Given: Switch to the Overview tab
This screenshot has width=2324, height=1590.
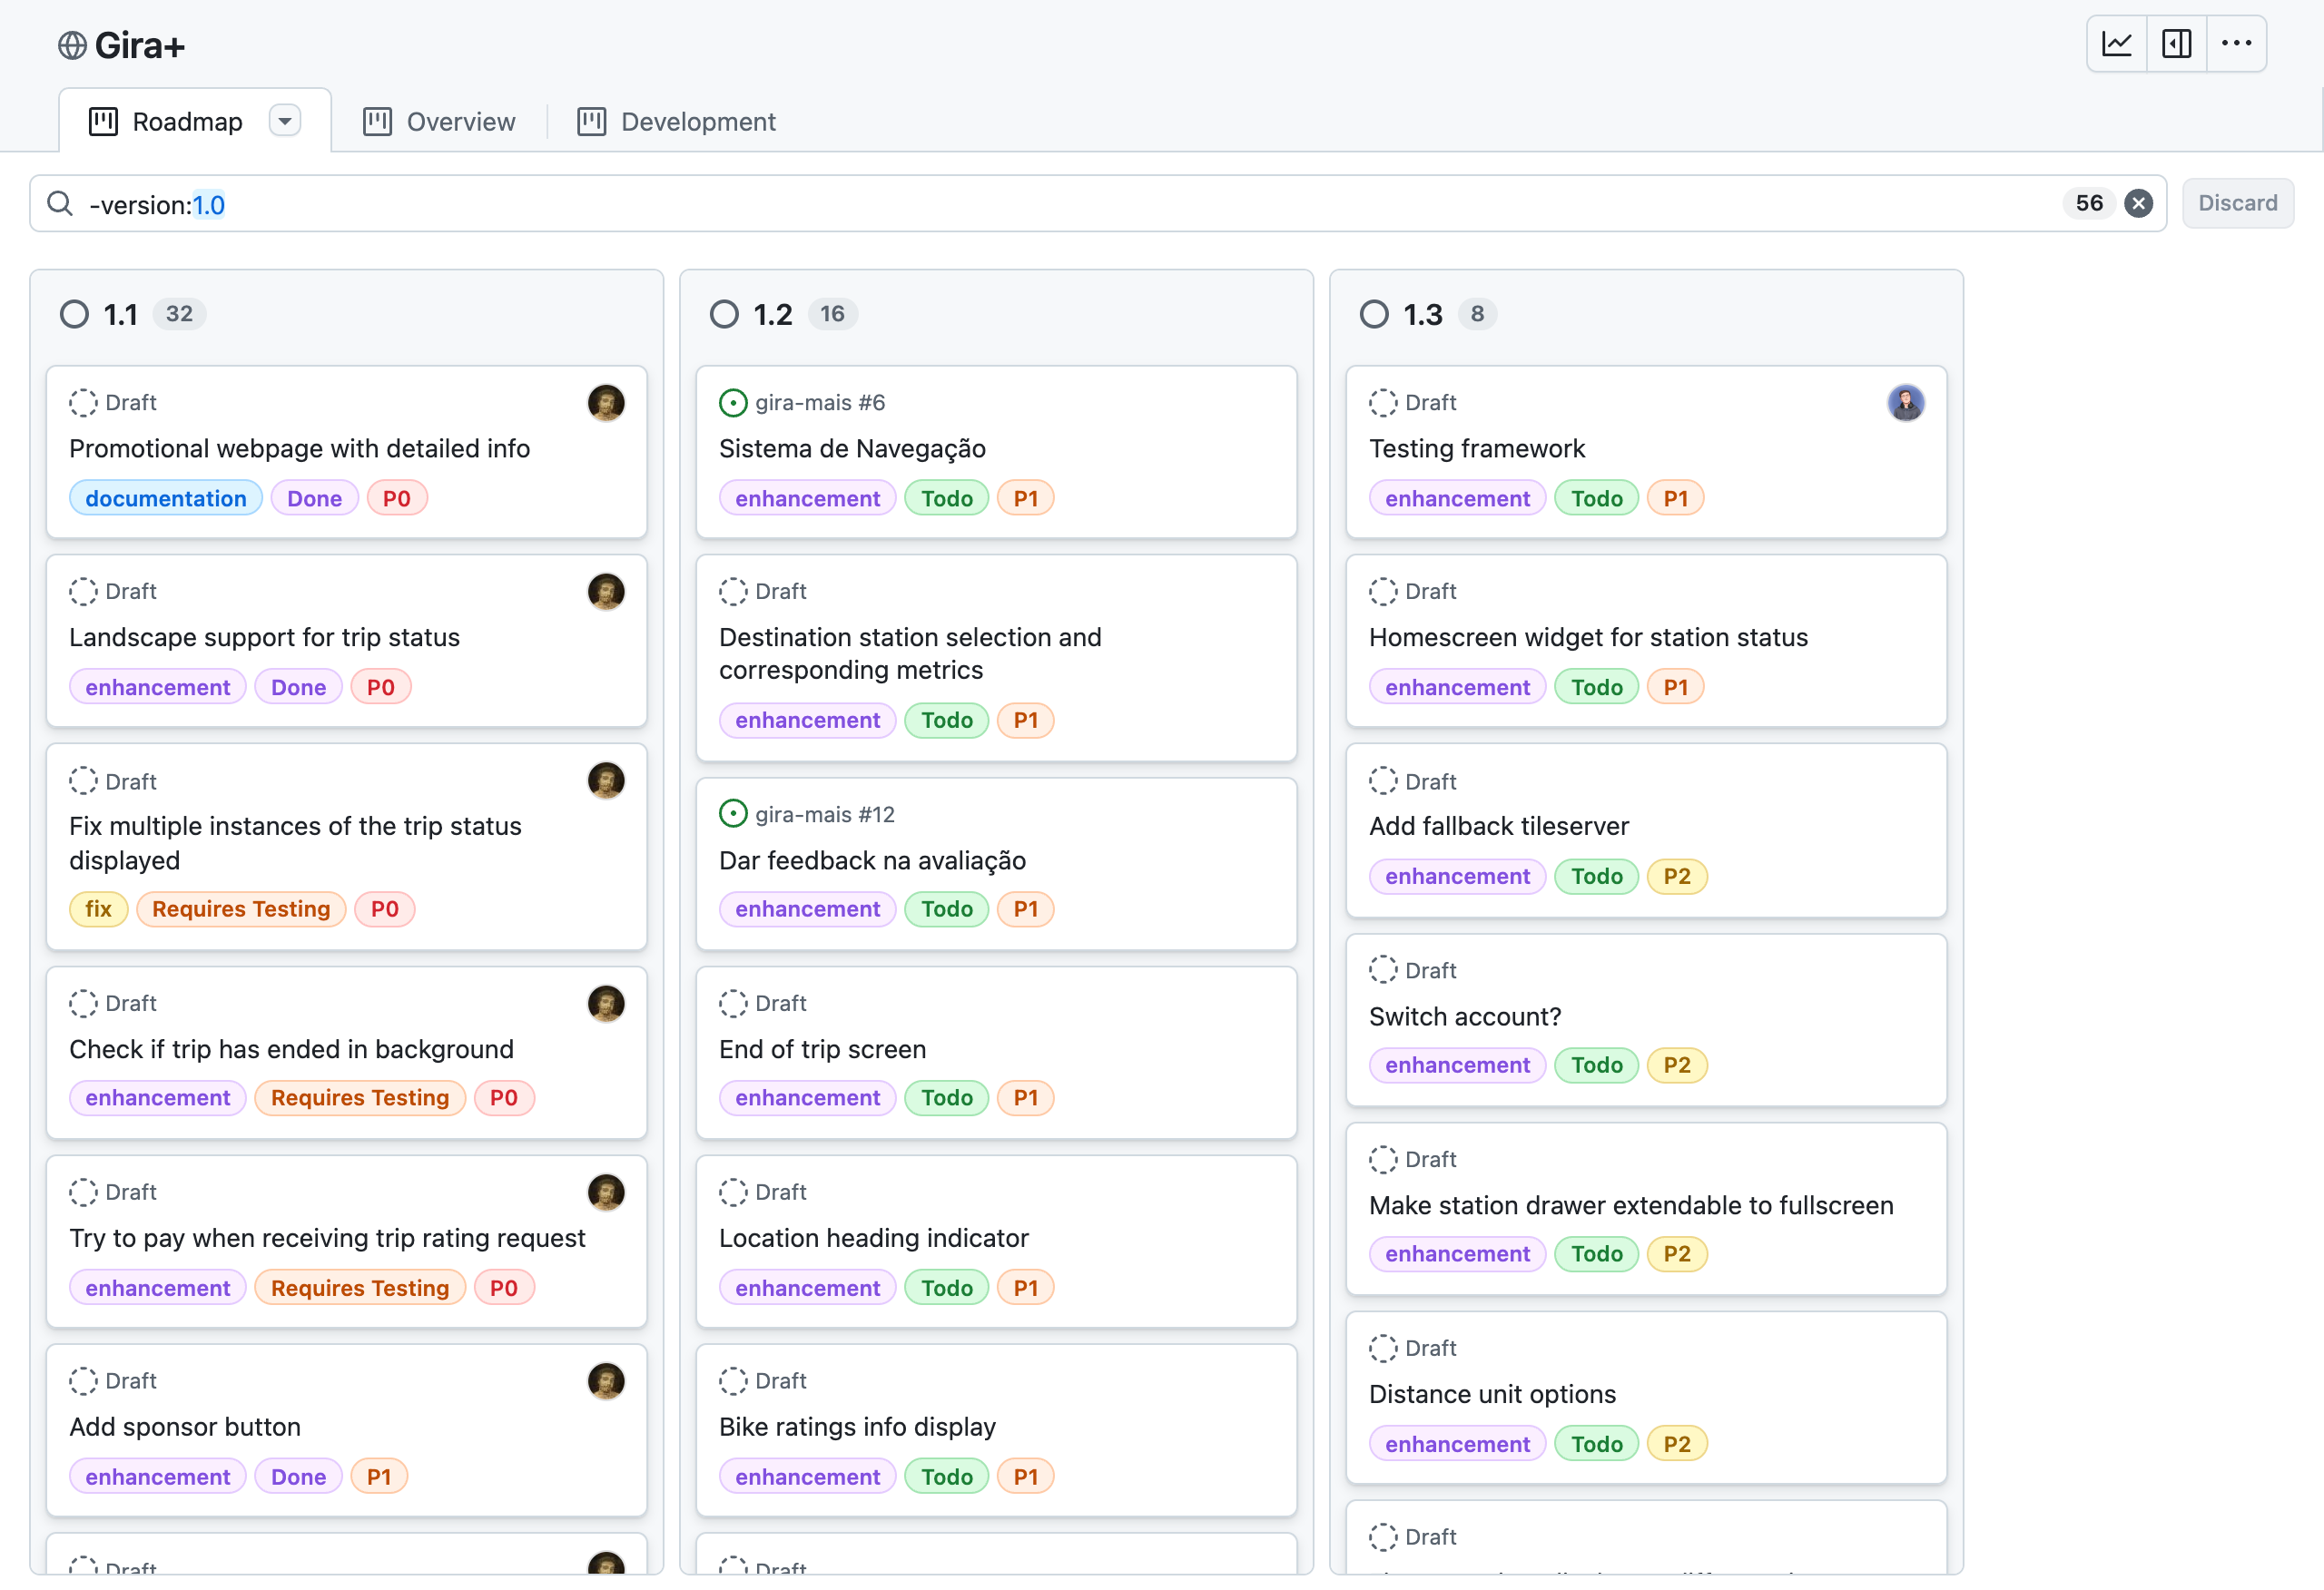Looking at the screenshot, I should click(439, 121).
